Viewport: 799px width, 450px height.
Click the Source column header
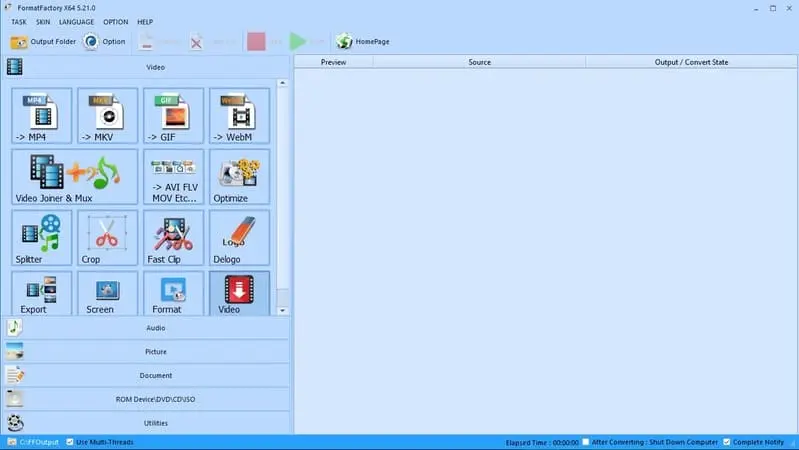(x=480, y=62)
